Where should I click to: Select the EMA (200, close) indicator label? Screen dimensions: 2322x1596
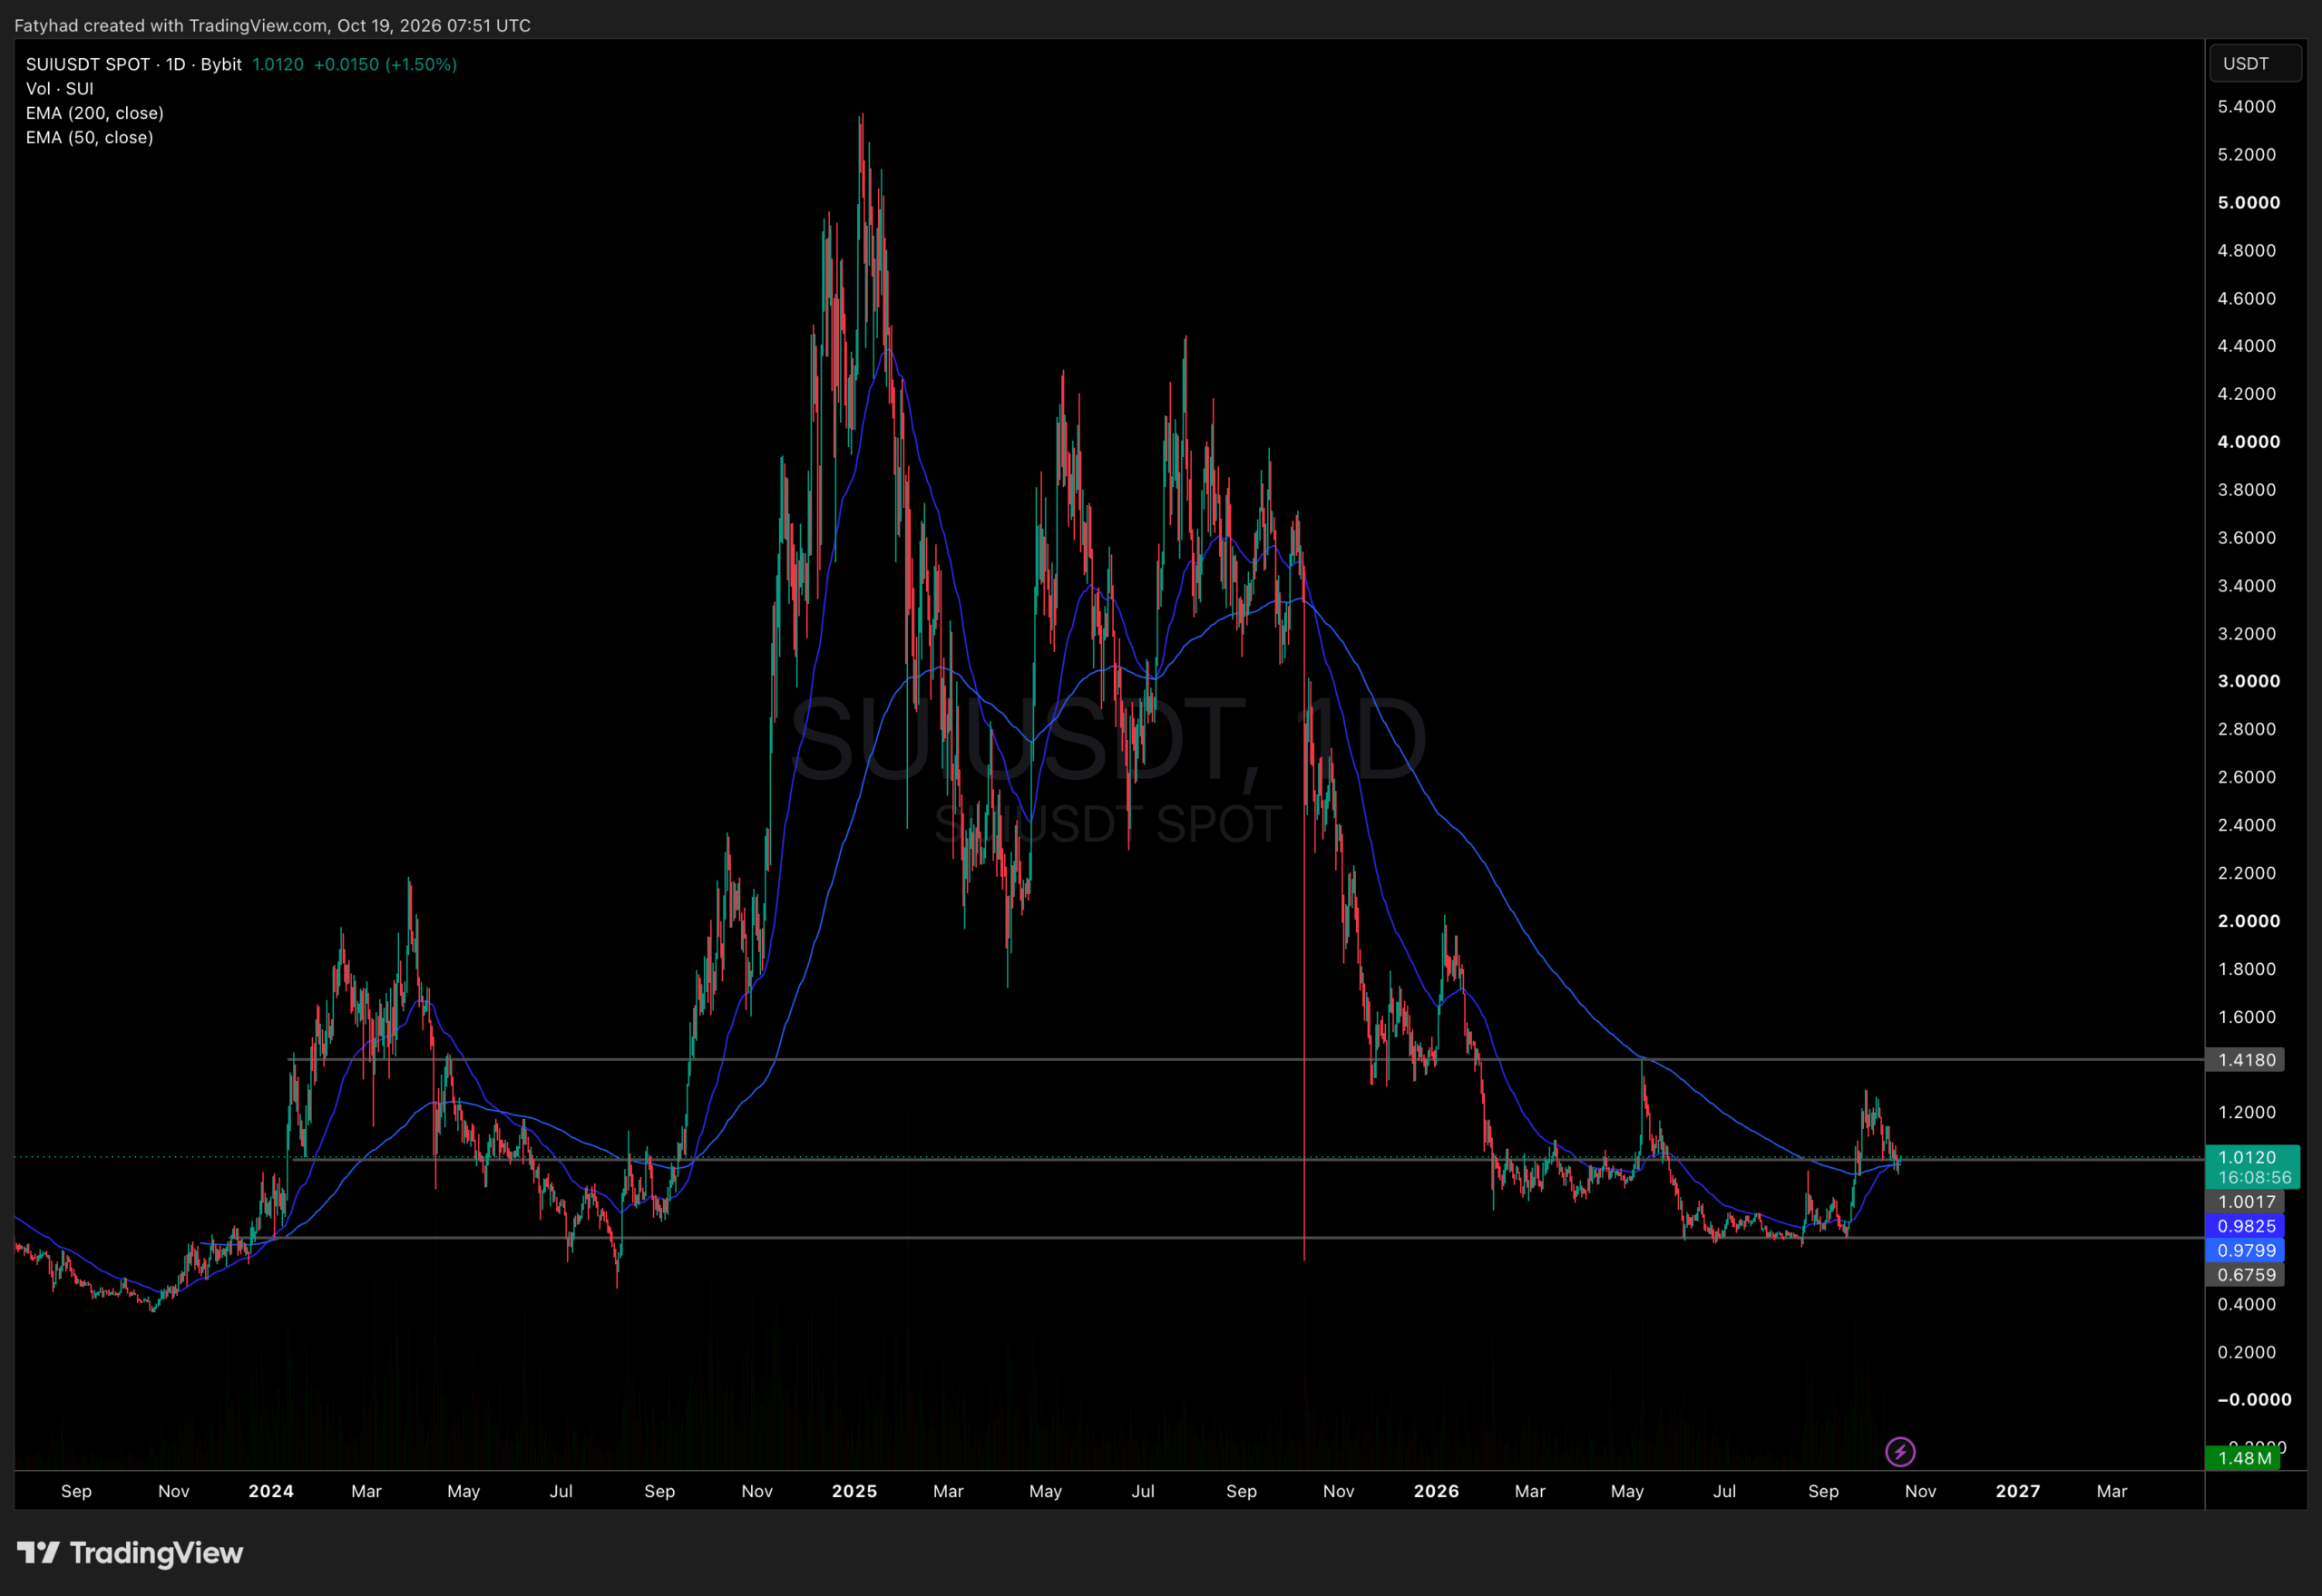click(x=95, y=113)
